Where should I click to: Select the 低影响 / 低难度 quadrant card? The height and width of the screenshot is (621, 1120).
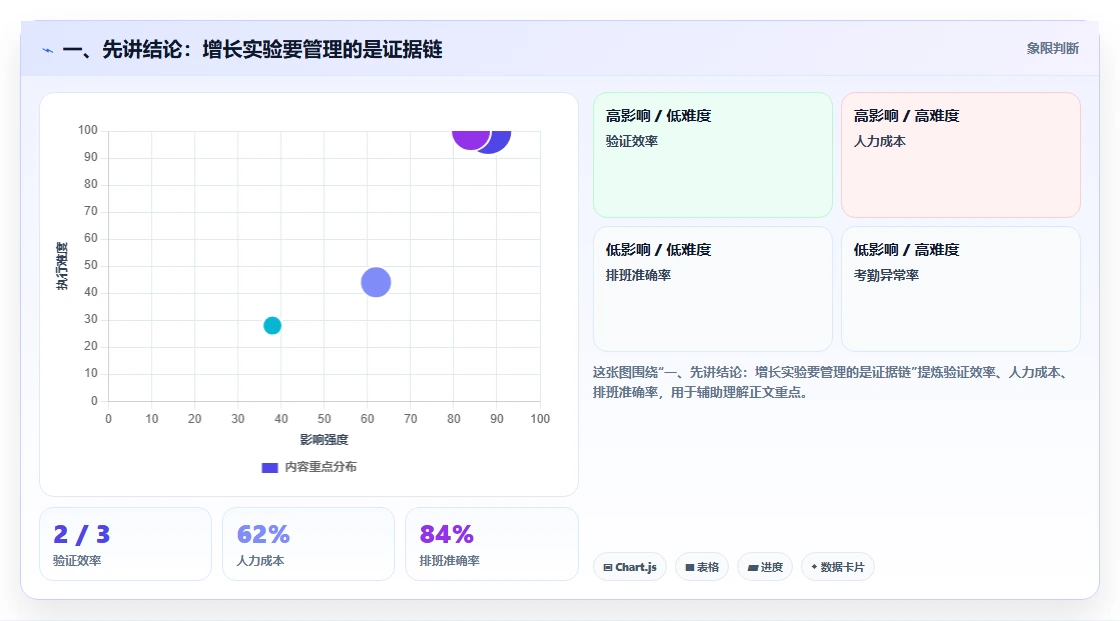pyautogui.click(x=713, y=289)
